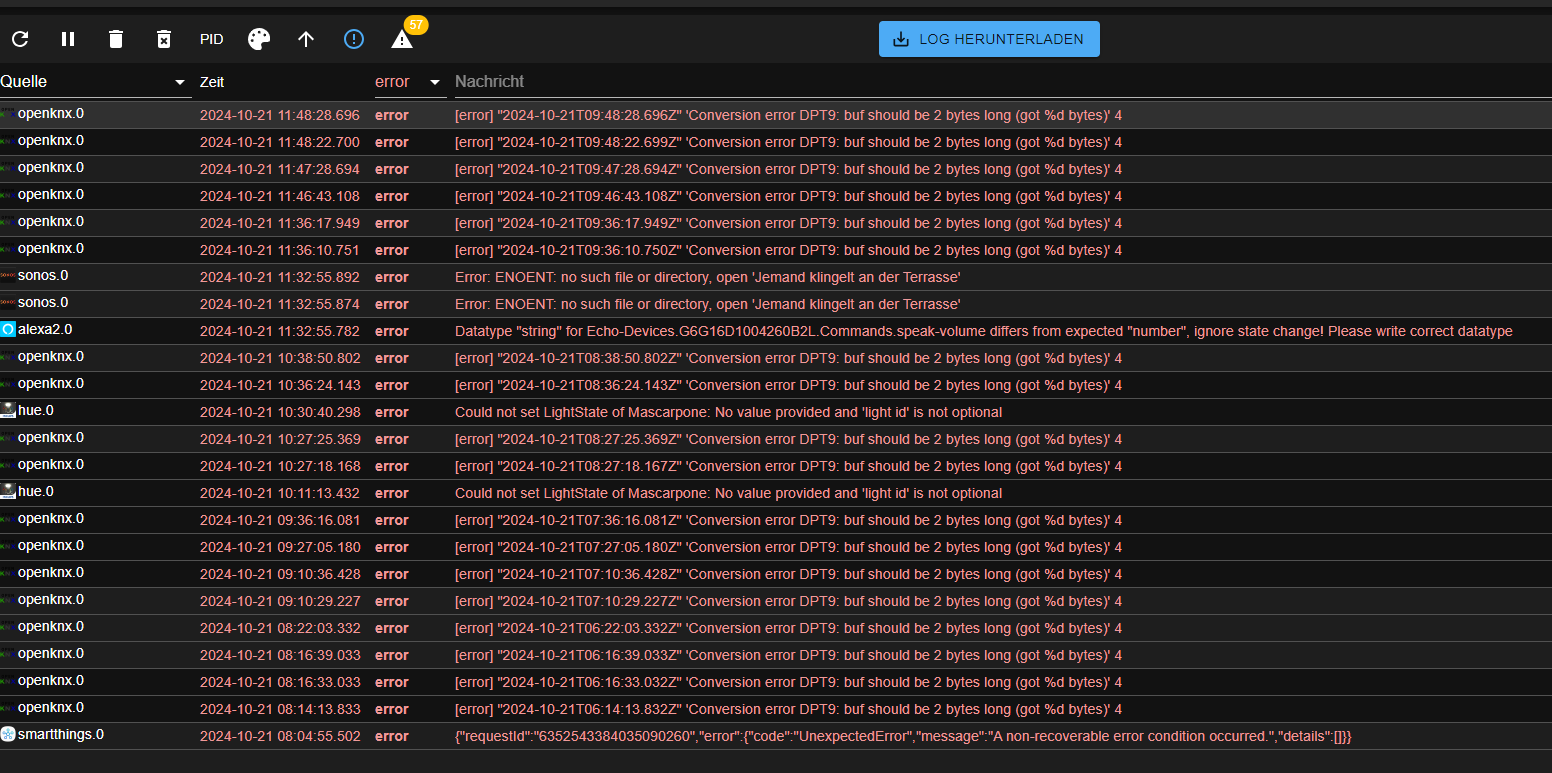Click timestamp 2024-10-21 10:38:50.802
The width and height of the screenshot is (1552, 773).
[x=280, y=358]
